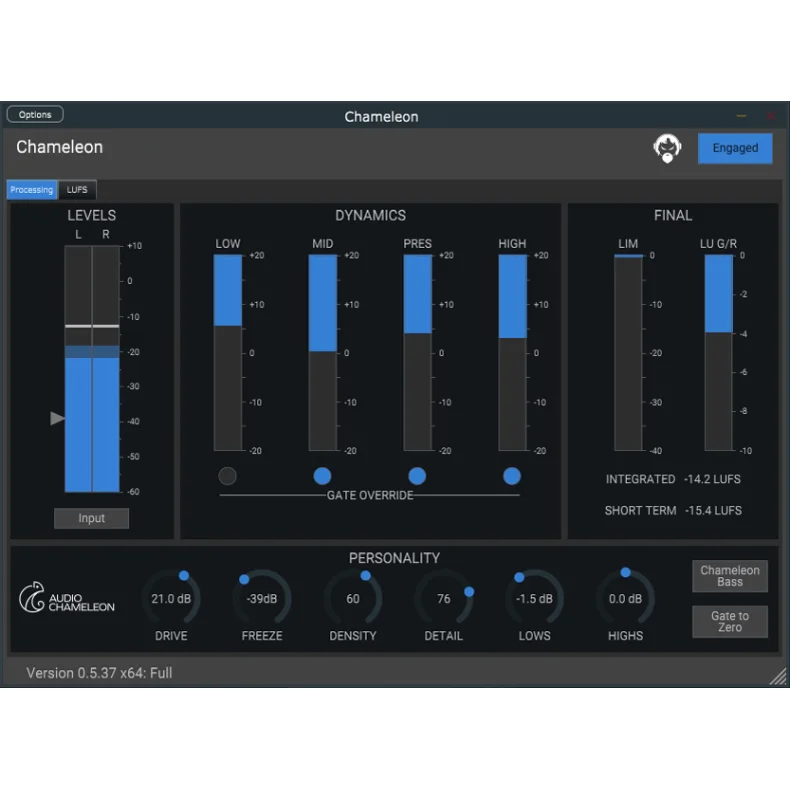Viewport: 790px width, 790px height.
Task: Close the Chameleon window
Action: tap(771, 116)
